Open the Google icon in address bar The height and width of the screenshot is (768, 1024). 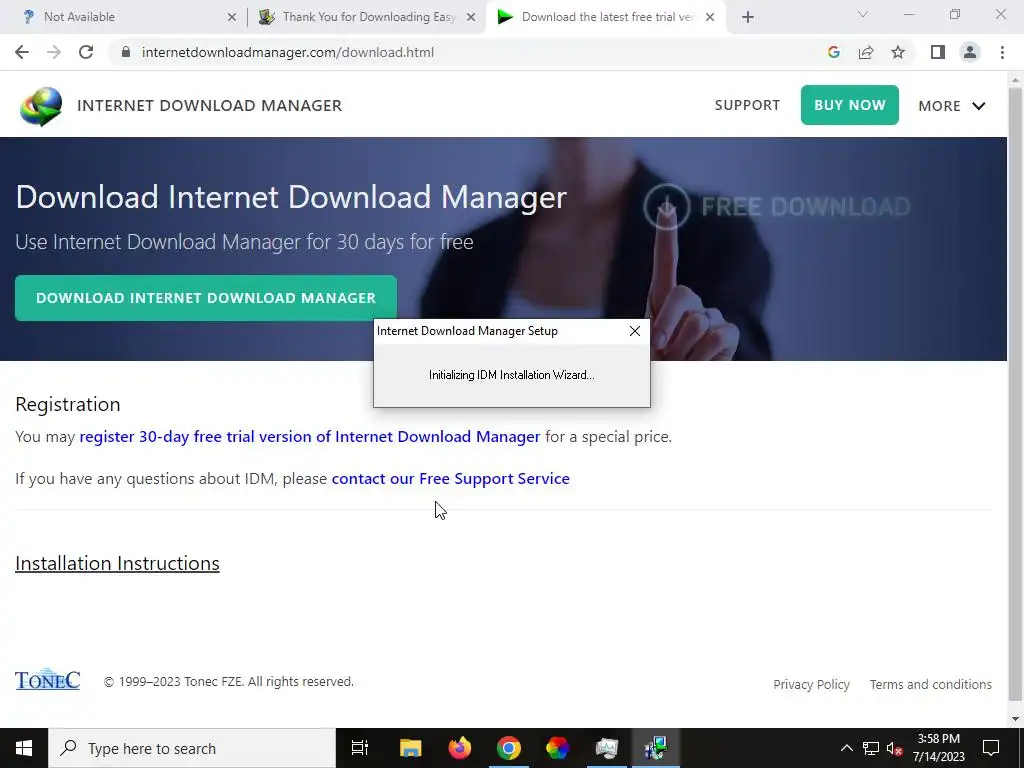(833, 52)
